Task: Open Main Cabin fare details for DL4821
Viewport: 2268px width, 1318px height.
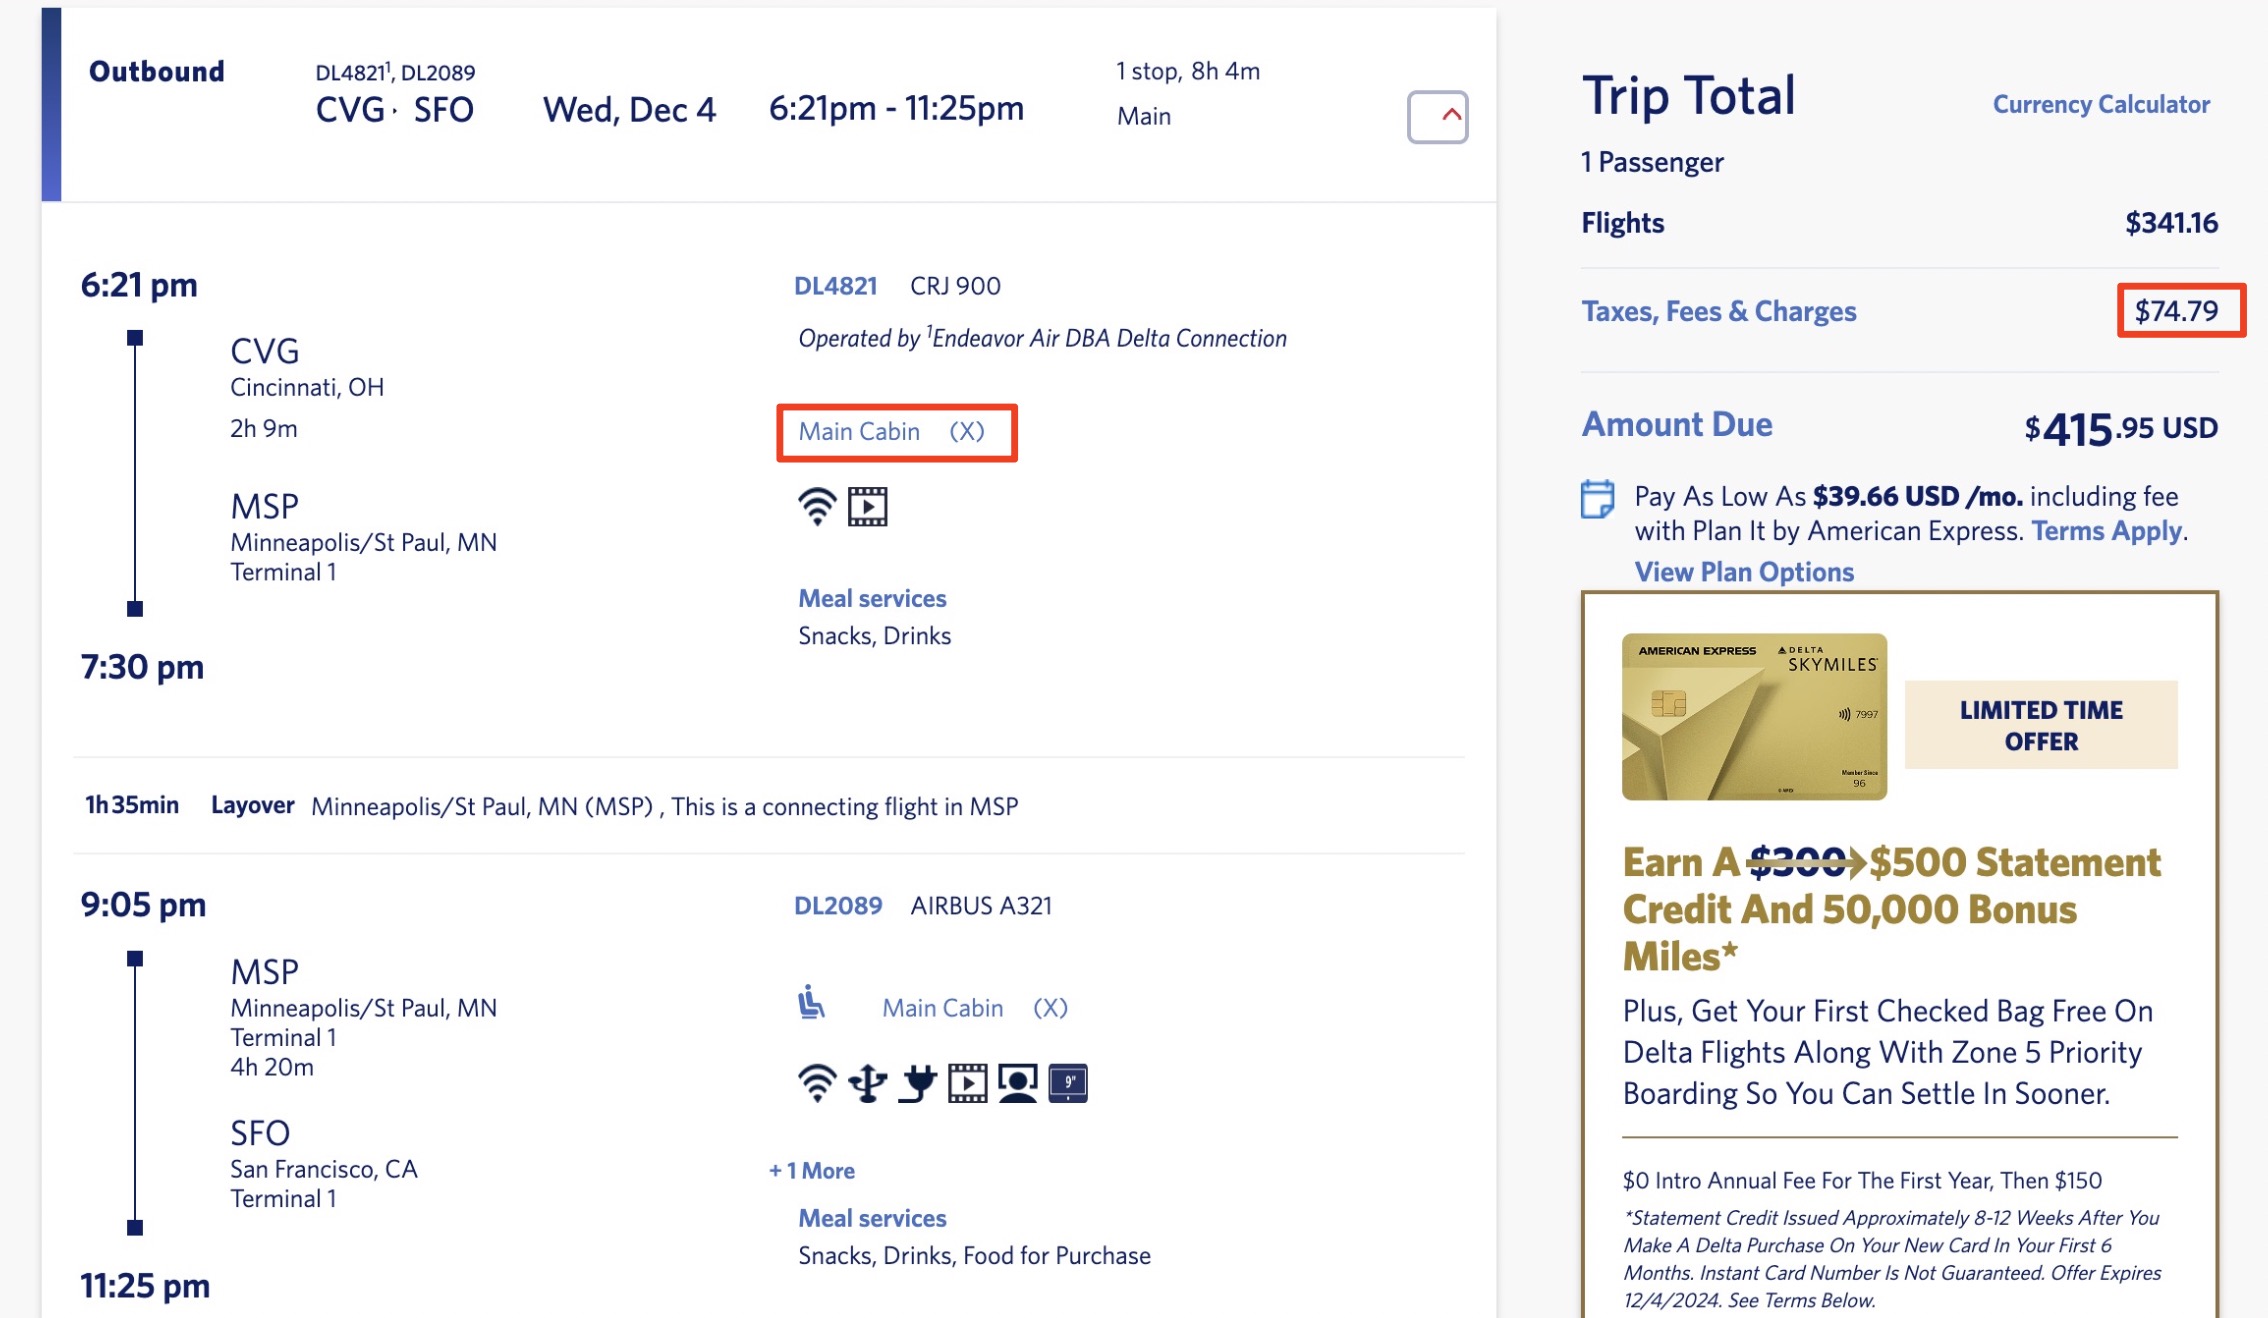Action: pos(859,431)
